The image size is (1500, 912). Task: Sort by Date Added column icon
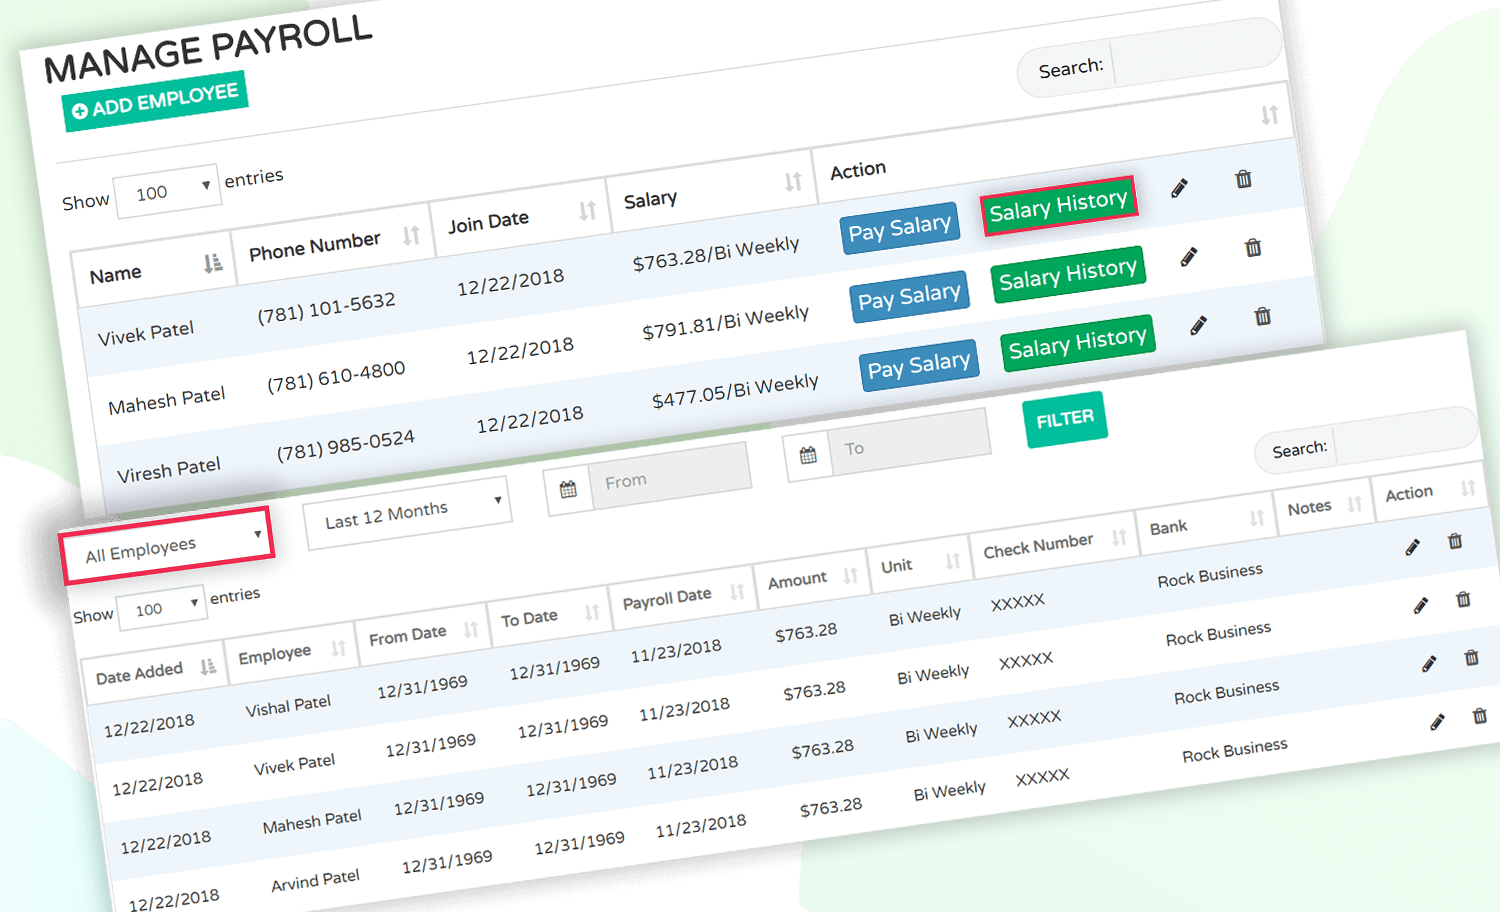(x=208, y=666)
